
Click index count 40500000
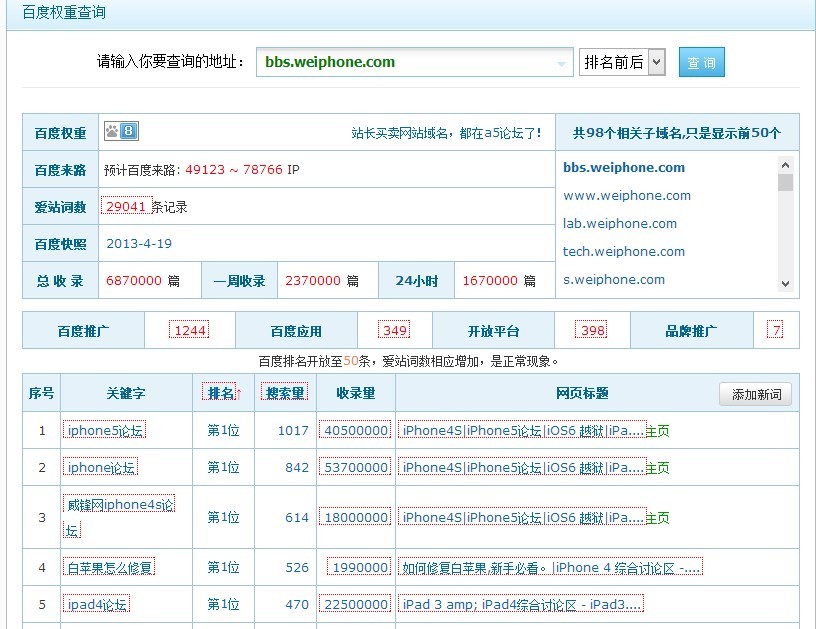355,430
